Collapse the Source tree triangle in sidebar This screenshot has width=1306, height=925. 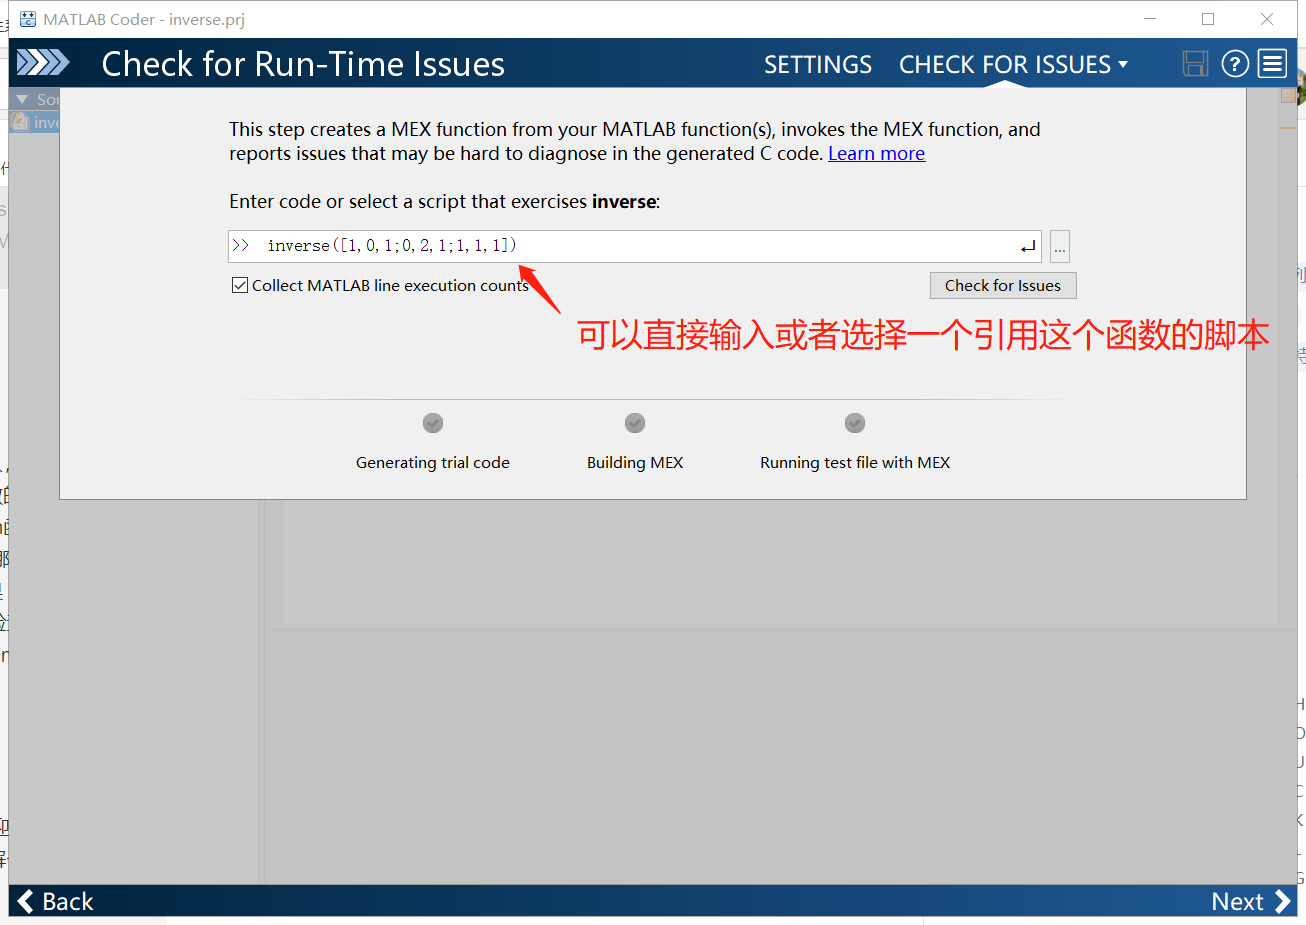pos(22,99)
